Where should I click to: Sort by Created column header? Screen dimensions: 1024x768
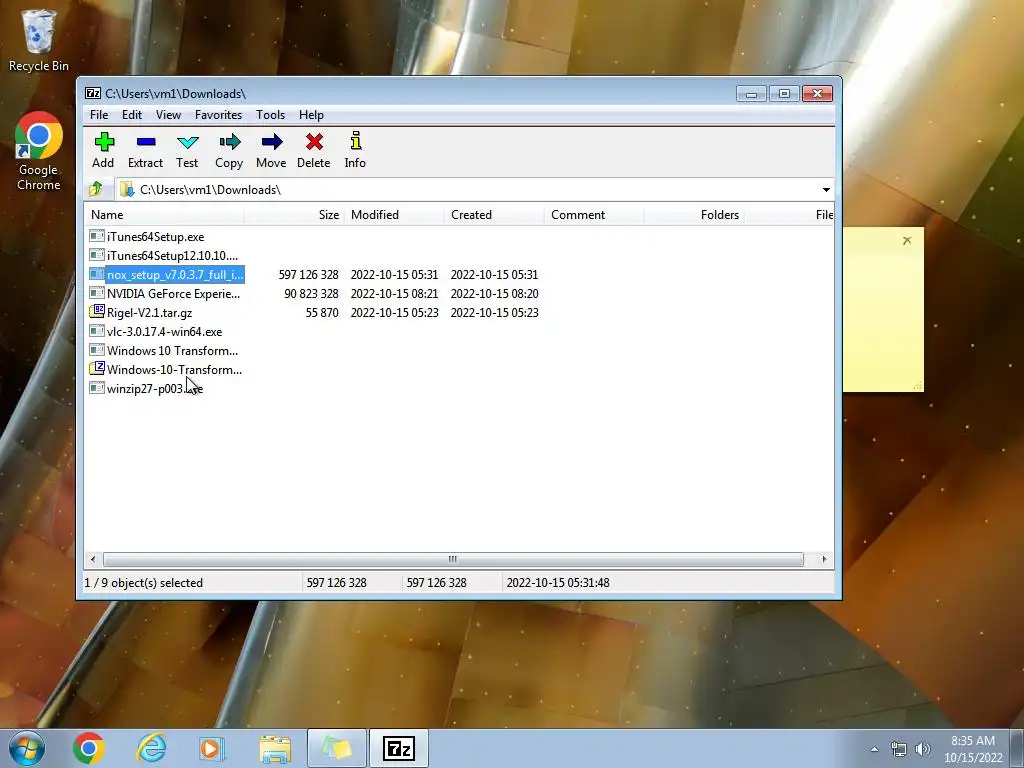click(494, 215)
